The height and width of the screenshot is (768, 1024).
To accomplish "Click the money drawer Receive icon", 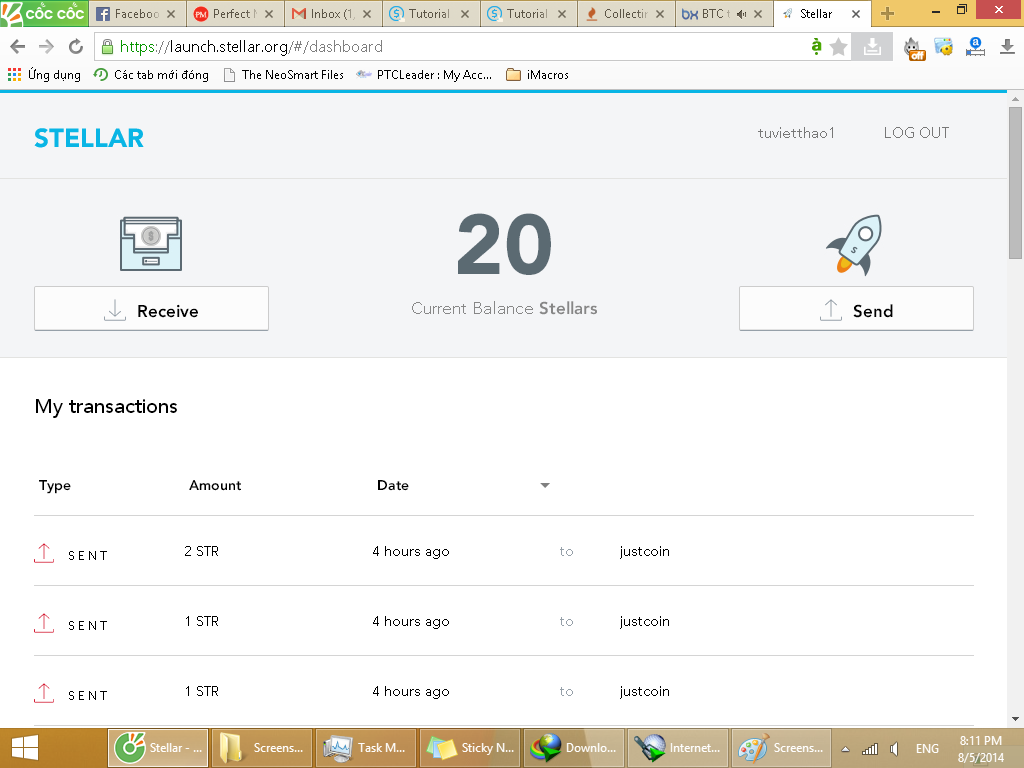I will point(151,244).
